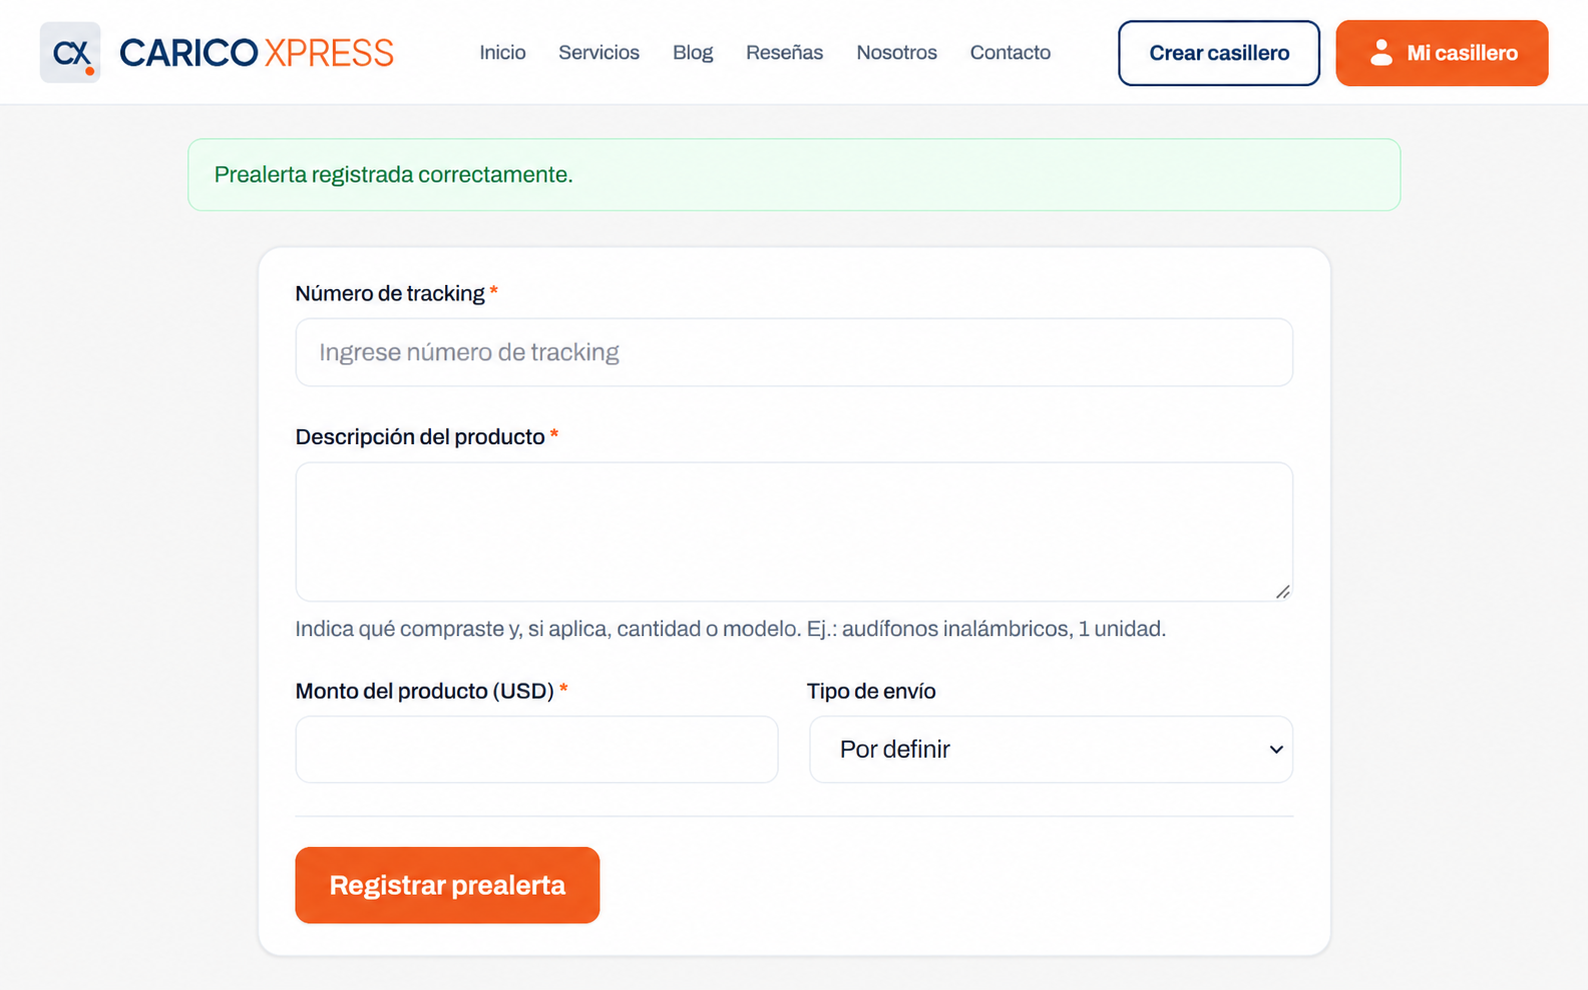Click the Descripción del producto textarea
The height and width of the screenshot is (990, 1588).
794,532
